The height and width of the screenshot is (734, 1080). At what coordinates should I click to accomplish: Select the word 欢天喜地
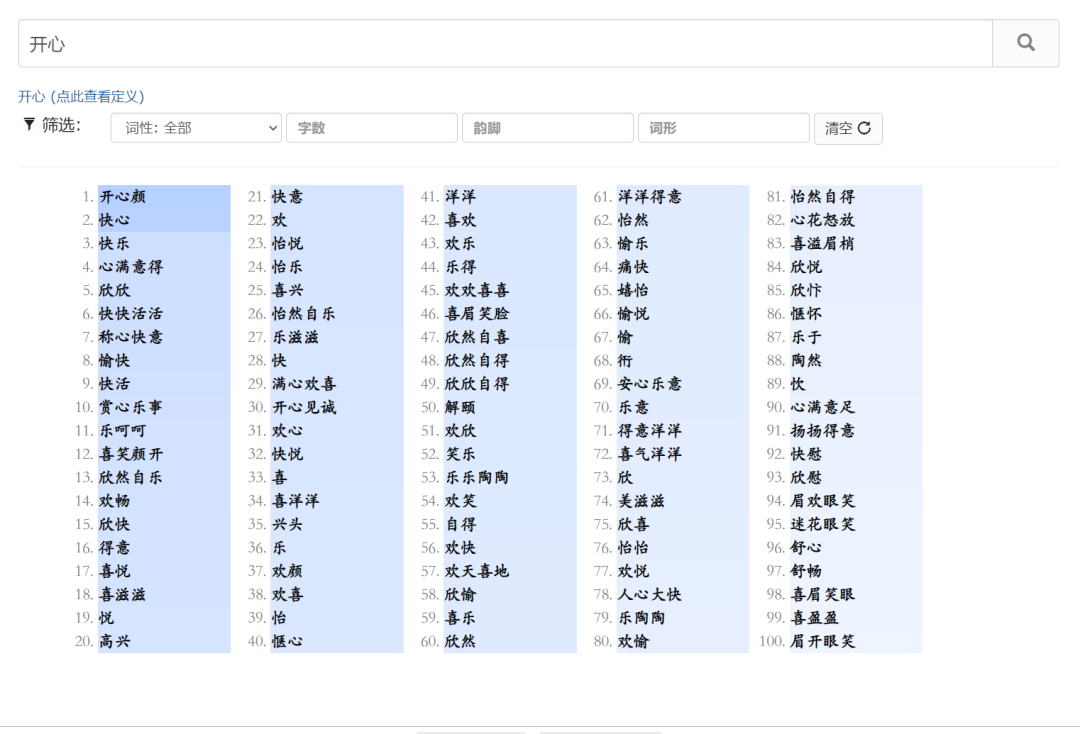(477, 572)
